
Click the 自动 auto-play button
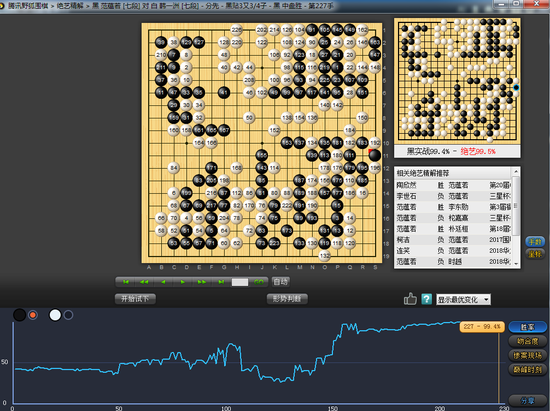(281, 282)
